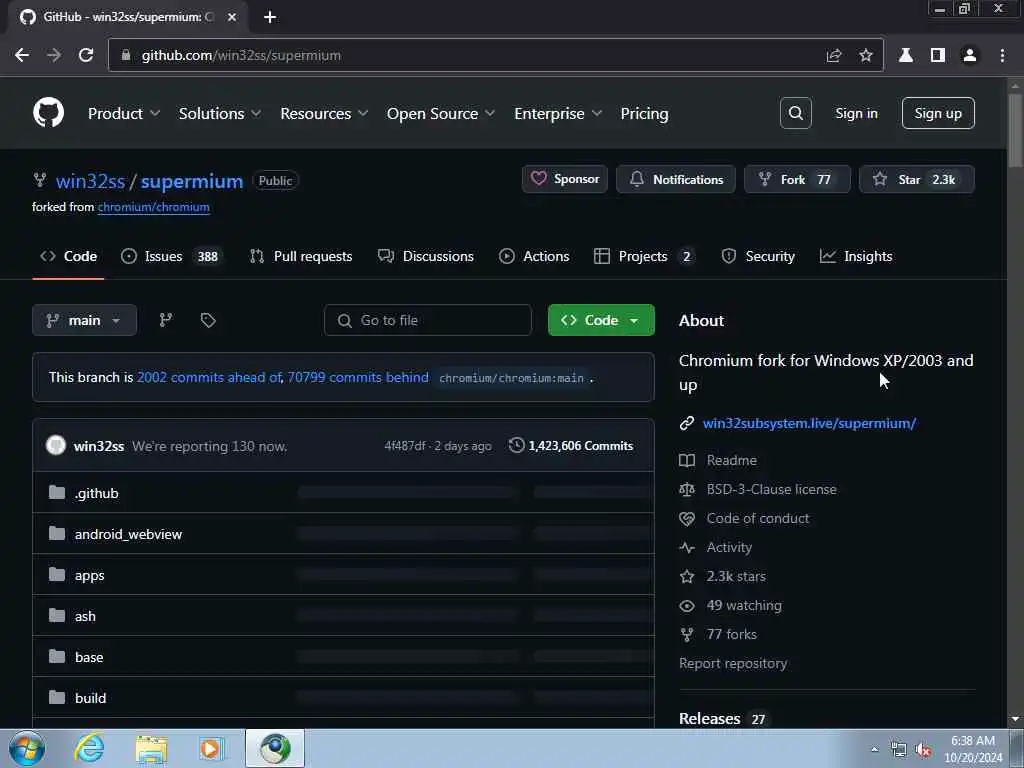
Task: Click the share icon in the address bar
Action: click(x=834, y=56)
